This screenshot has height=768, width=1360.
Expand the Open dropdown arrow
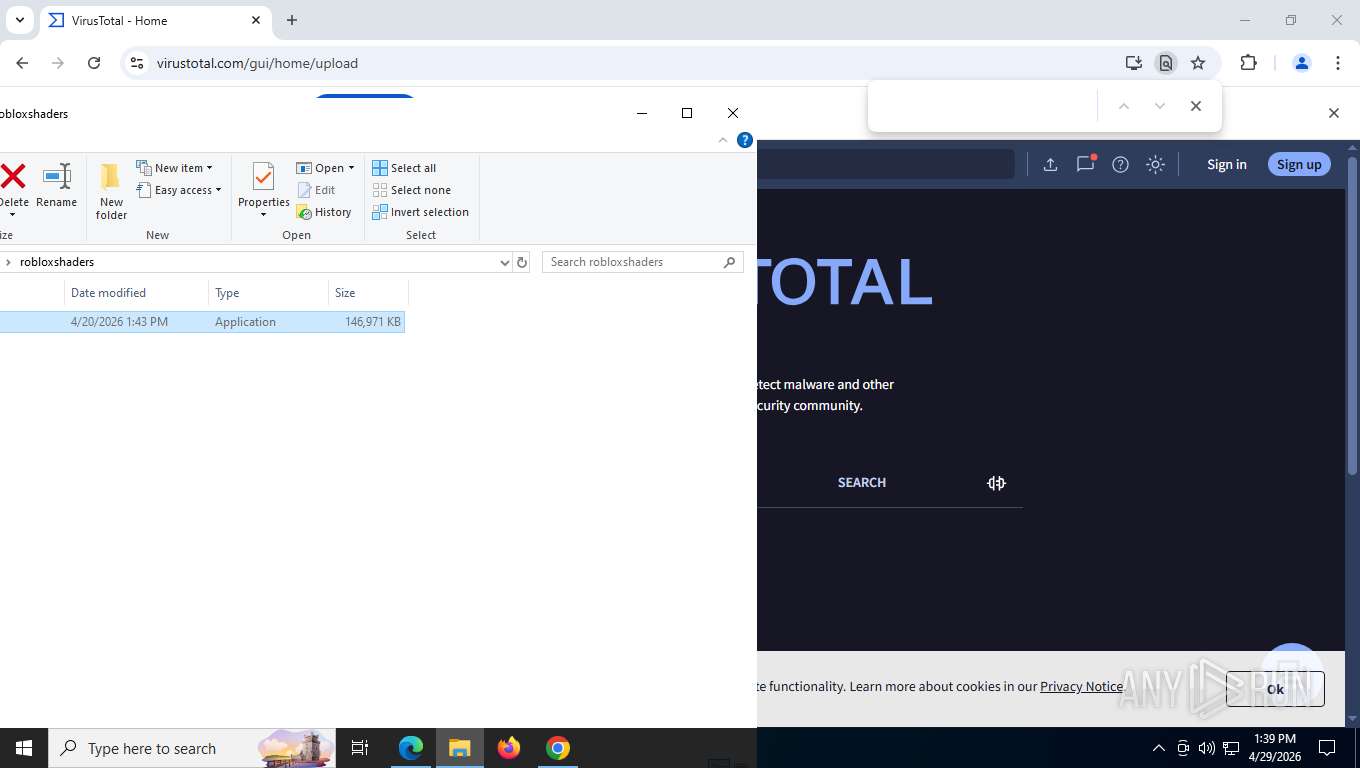tap(351, 168)
